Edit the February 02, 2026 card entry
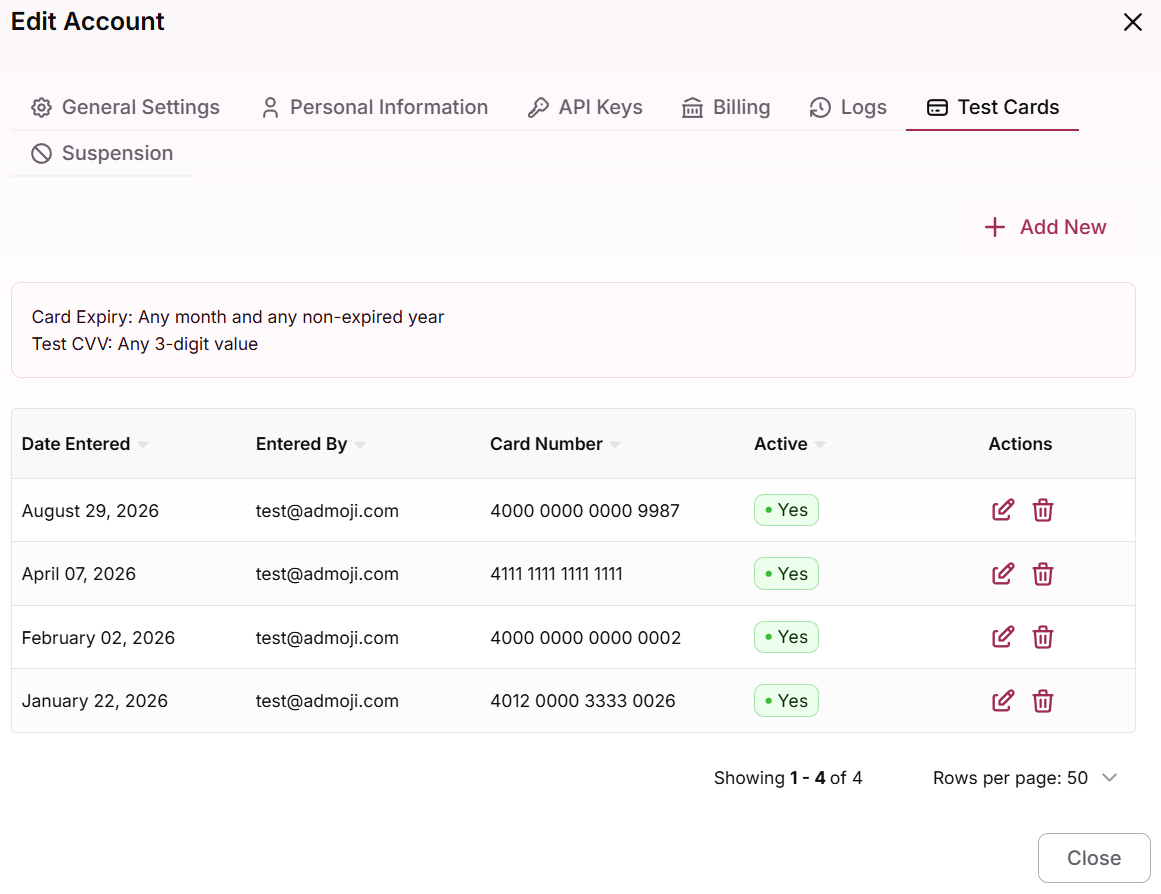The image size is (1161, 894). [x=1003, y=637]
